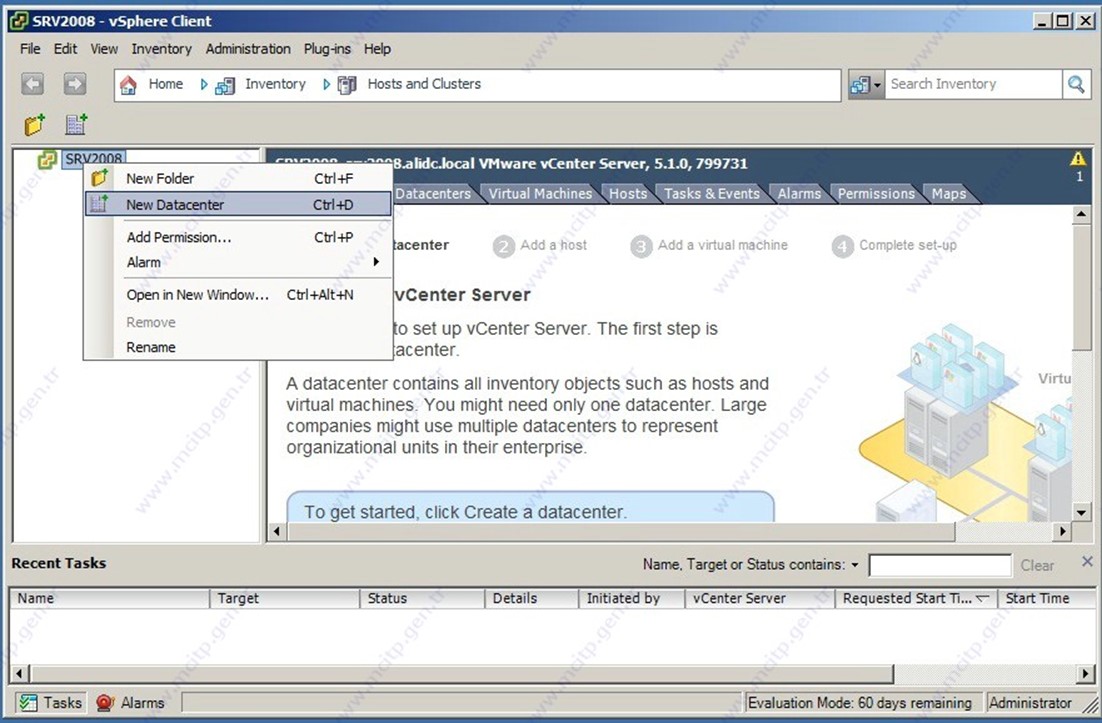Click the datacenter icon in the context menu
This screenshot has width=1102, height=723.
[x=99, y=204]
